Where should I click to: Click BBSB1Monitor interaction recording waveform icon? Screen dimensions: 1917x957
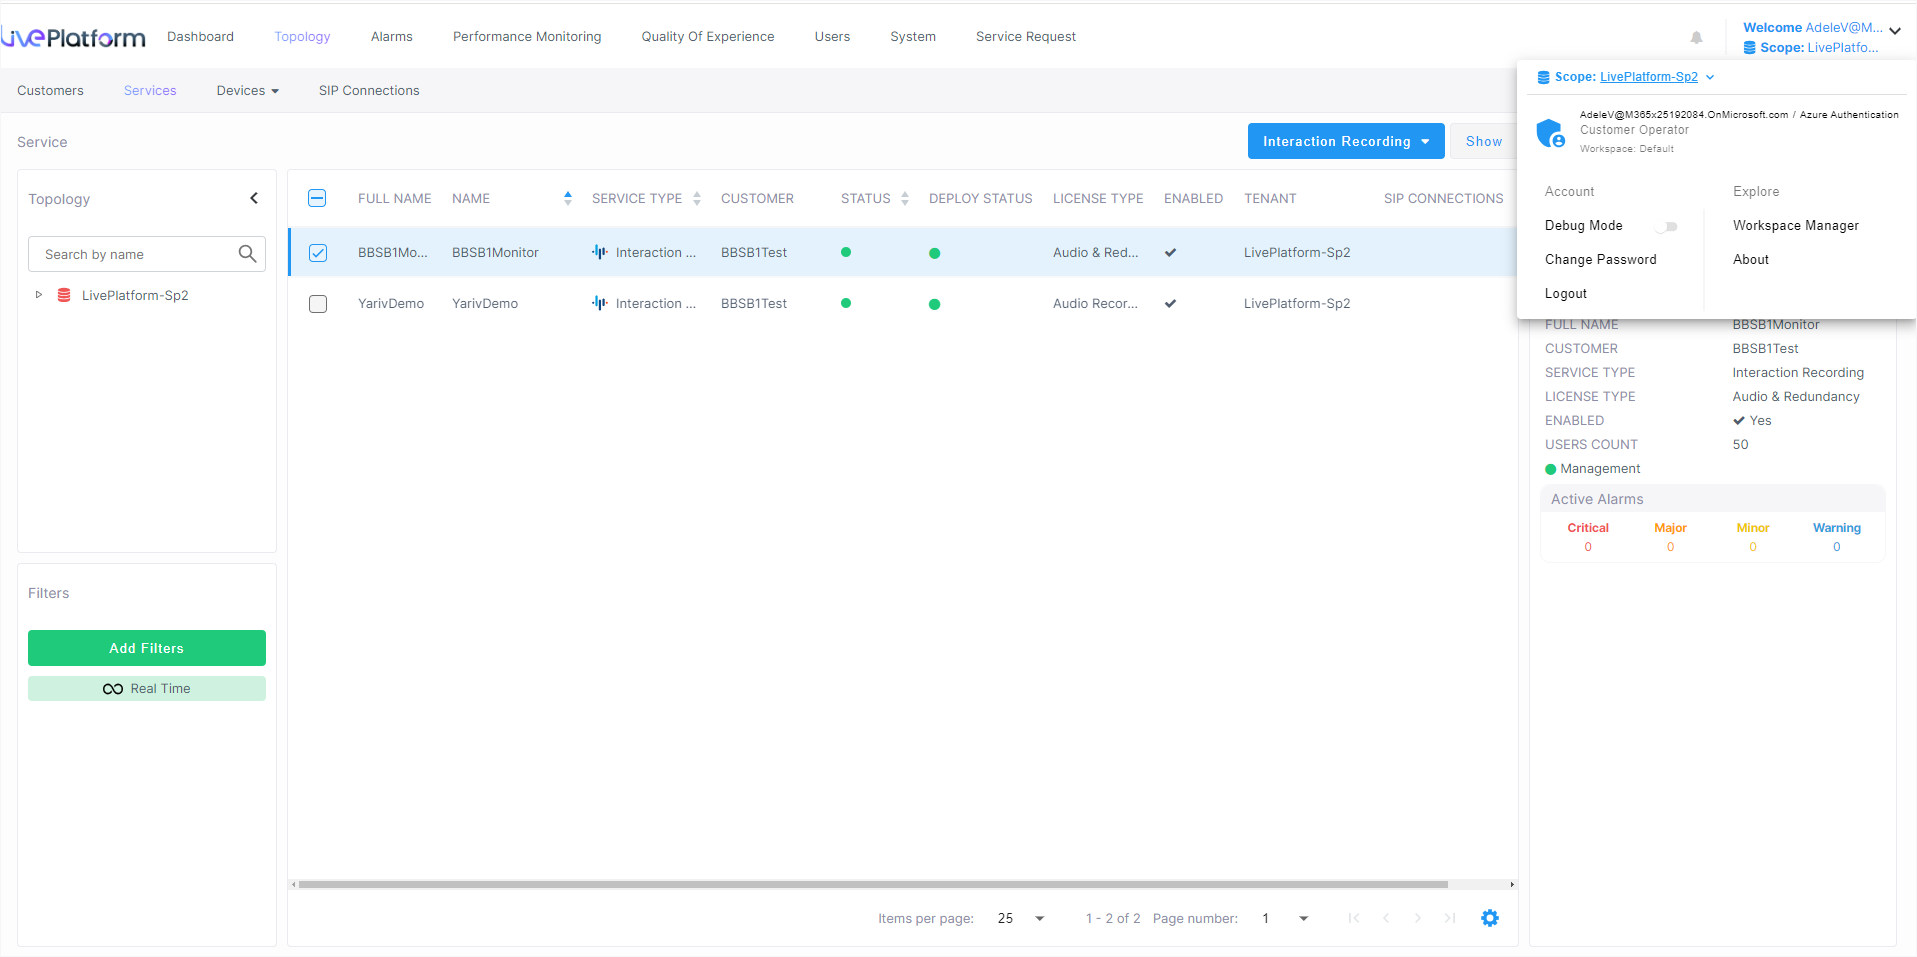(600, 252)
